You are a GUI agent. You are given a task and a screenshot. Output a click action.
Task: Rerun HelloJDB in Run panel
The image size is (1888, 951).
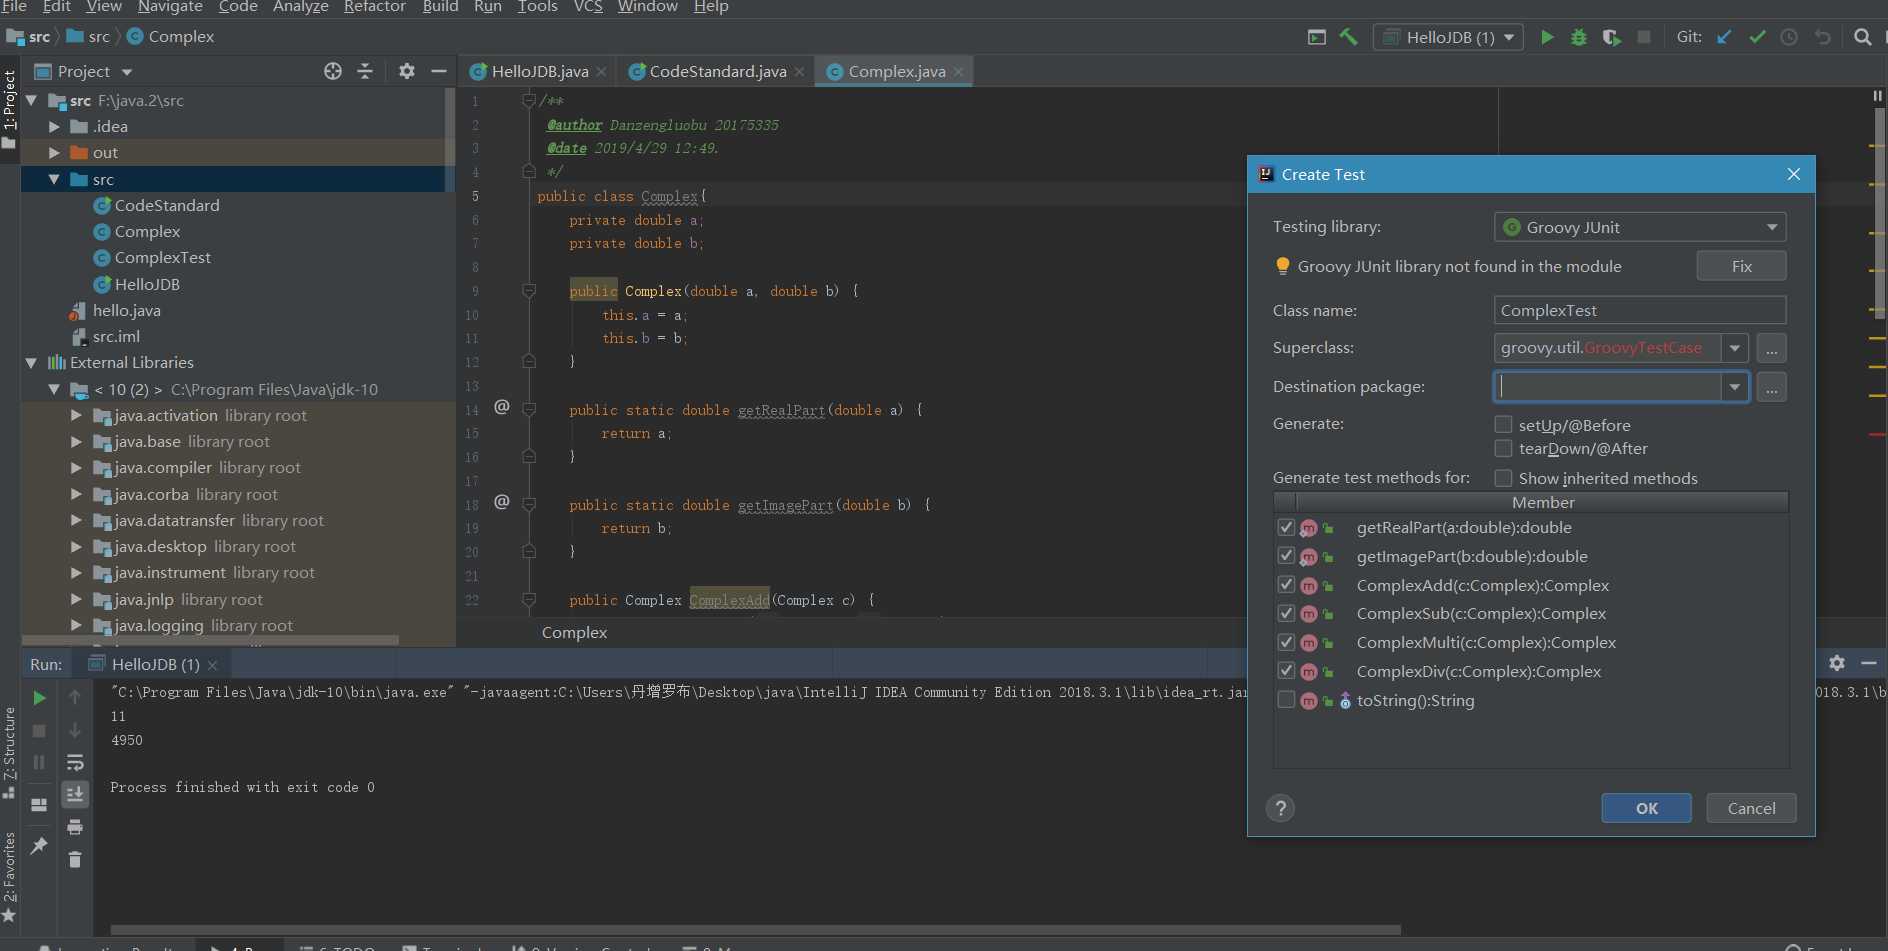tap(39, 698)
